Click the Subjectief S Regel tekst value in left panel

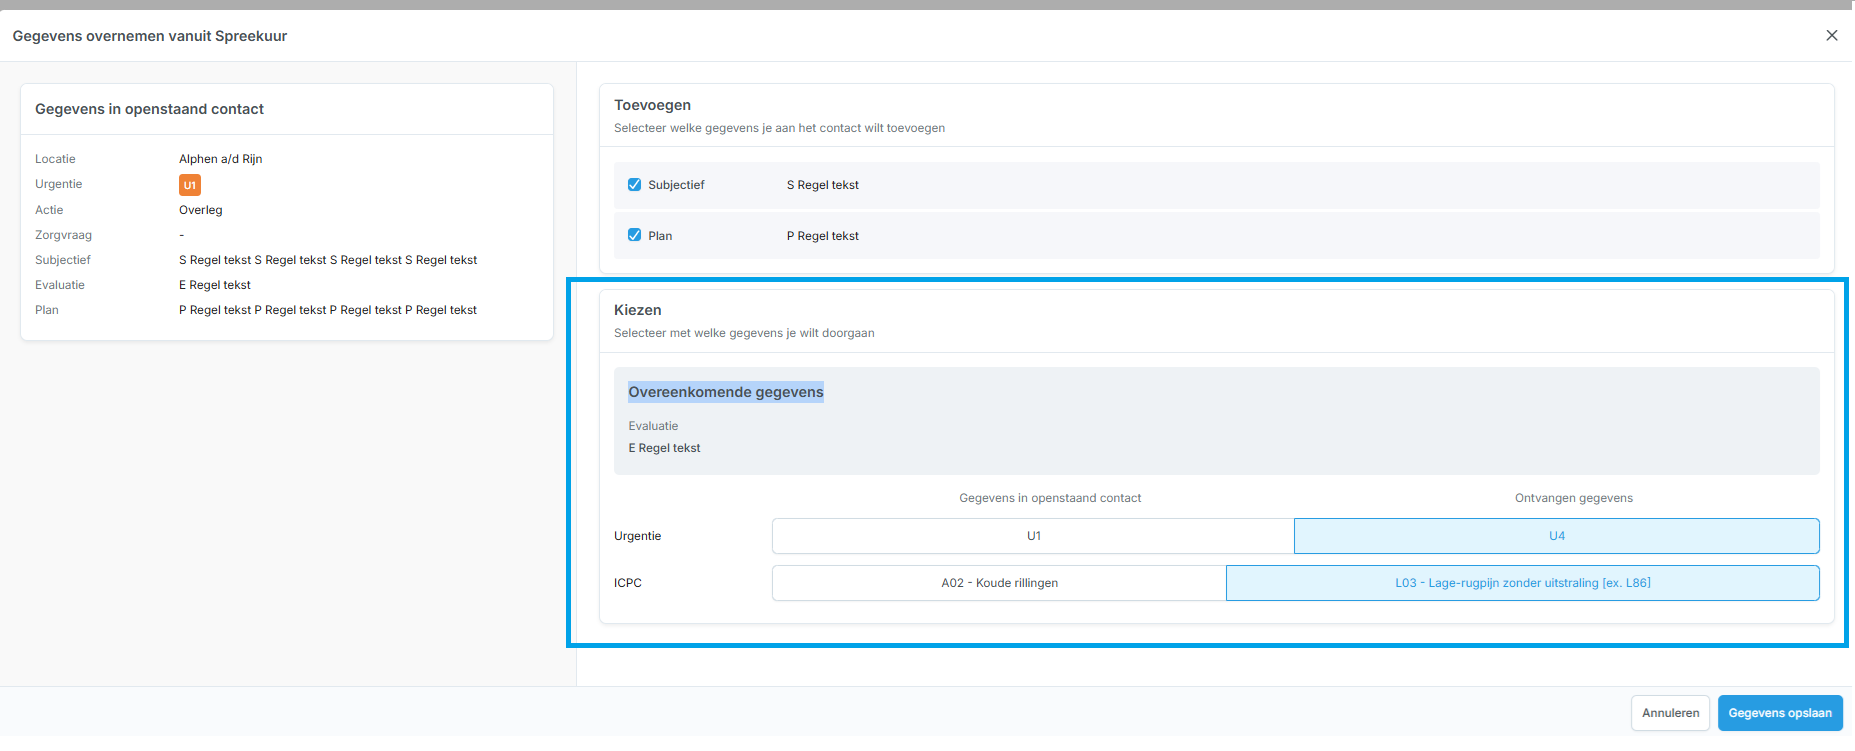click(x=328, y=260)
